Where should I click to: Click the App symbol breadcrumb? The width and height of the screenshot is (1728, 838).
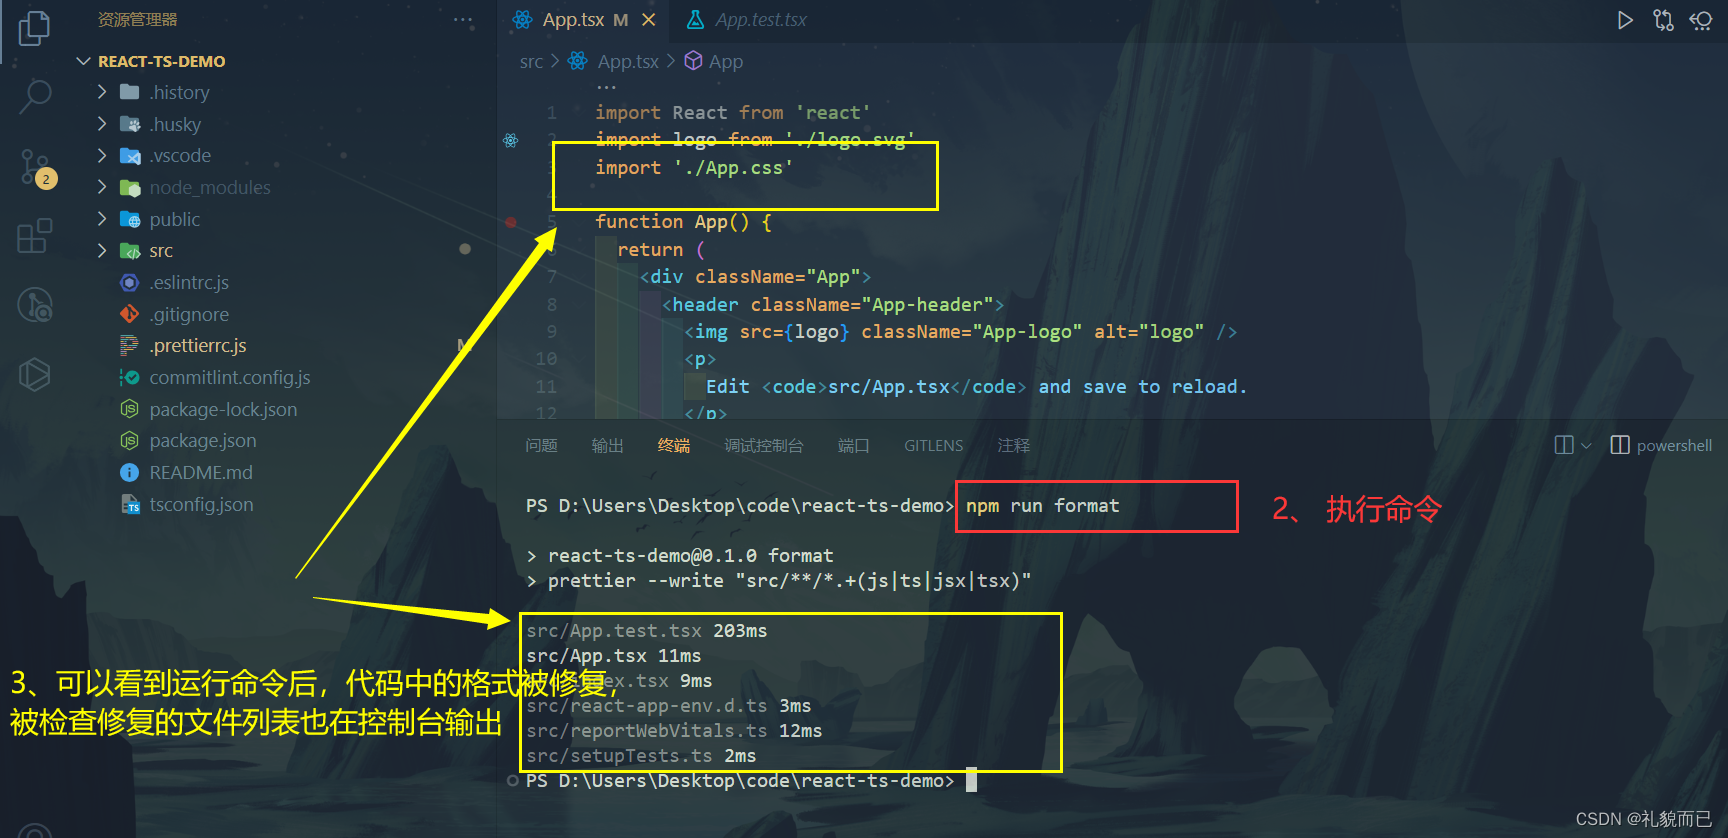pyautogui.click(x=726, y=61)
